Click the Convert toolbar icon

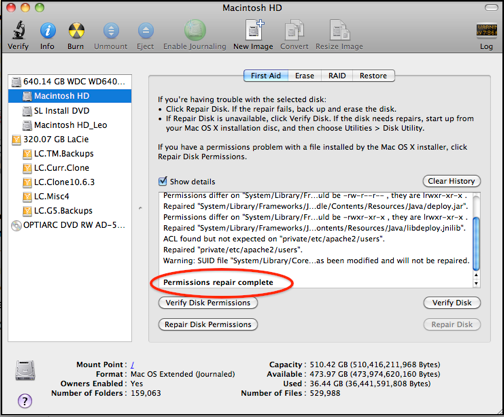click(x=294, y=31)
